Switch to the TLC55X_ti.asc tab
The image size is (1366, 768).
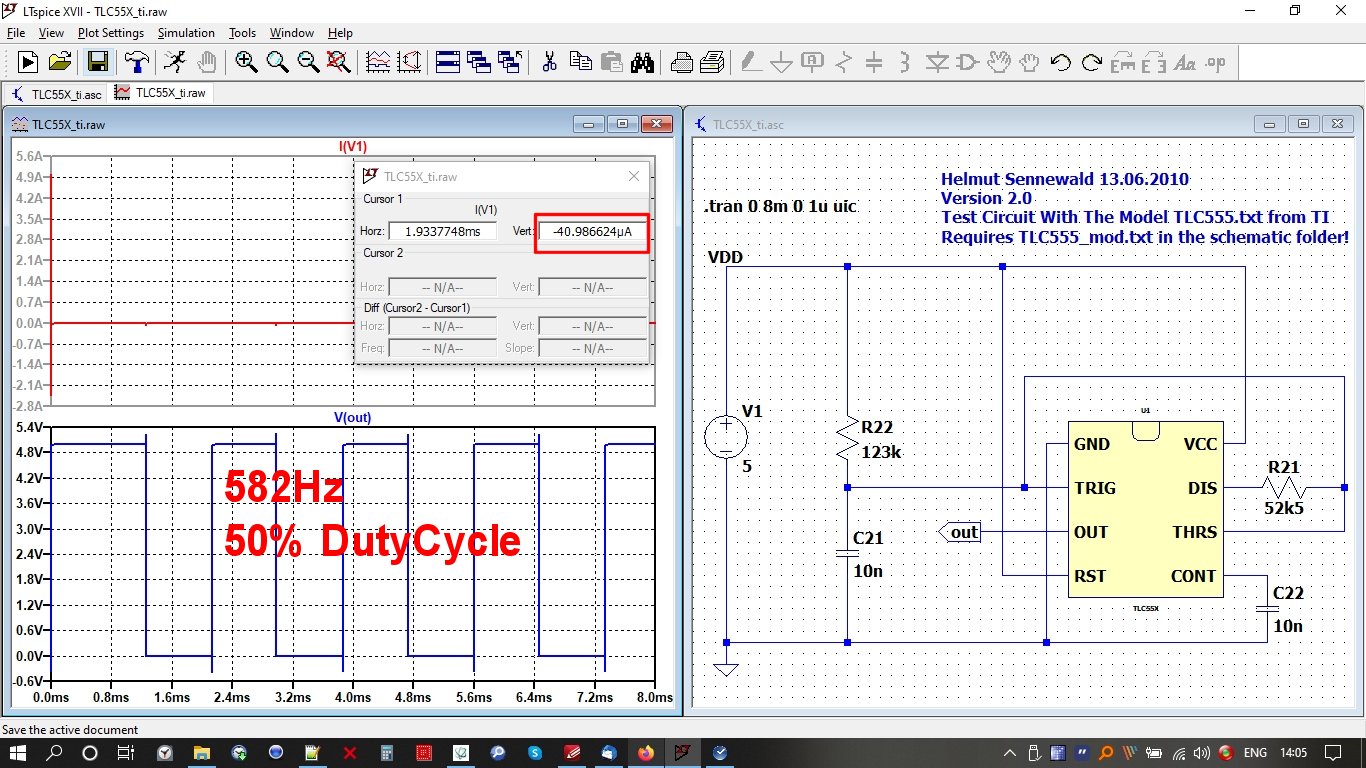pos(56,93)
